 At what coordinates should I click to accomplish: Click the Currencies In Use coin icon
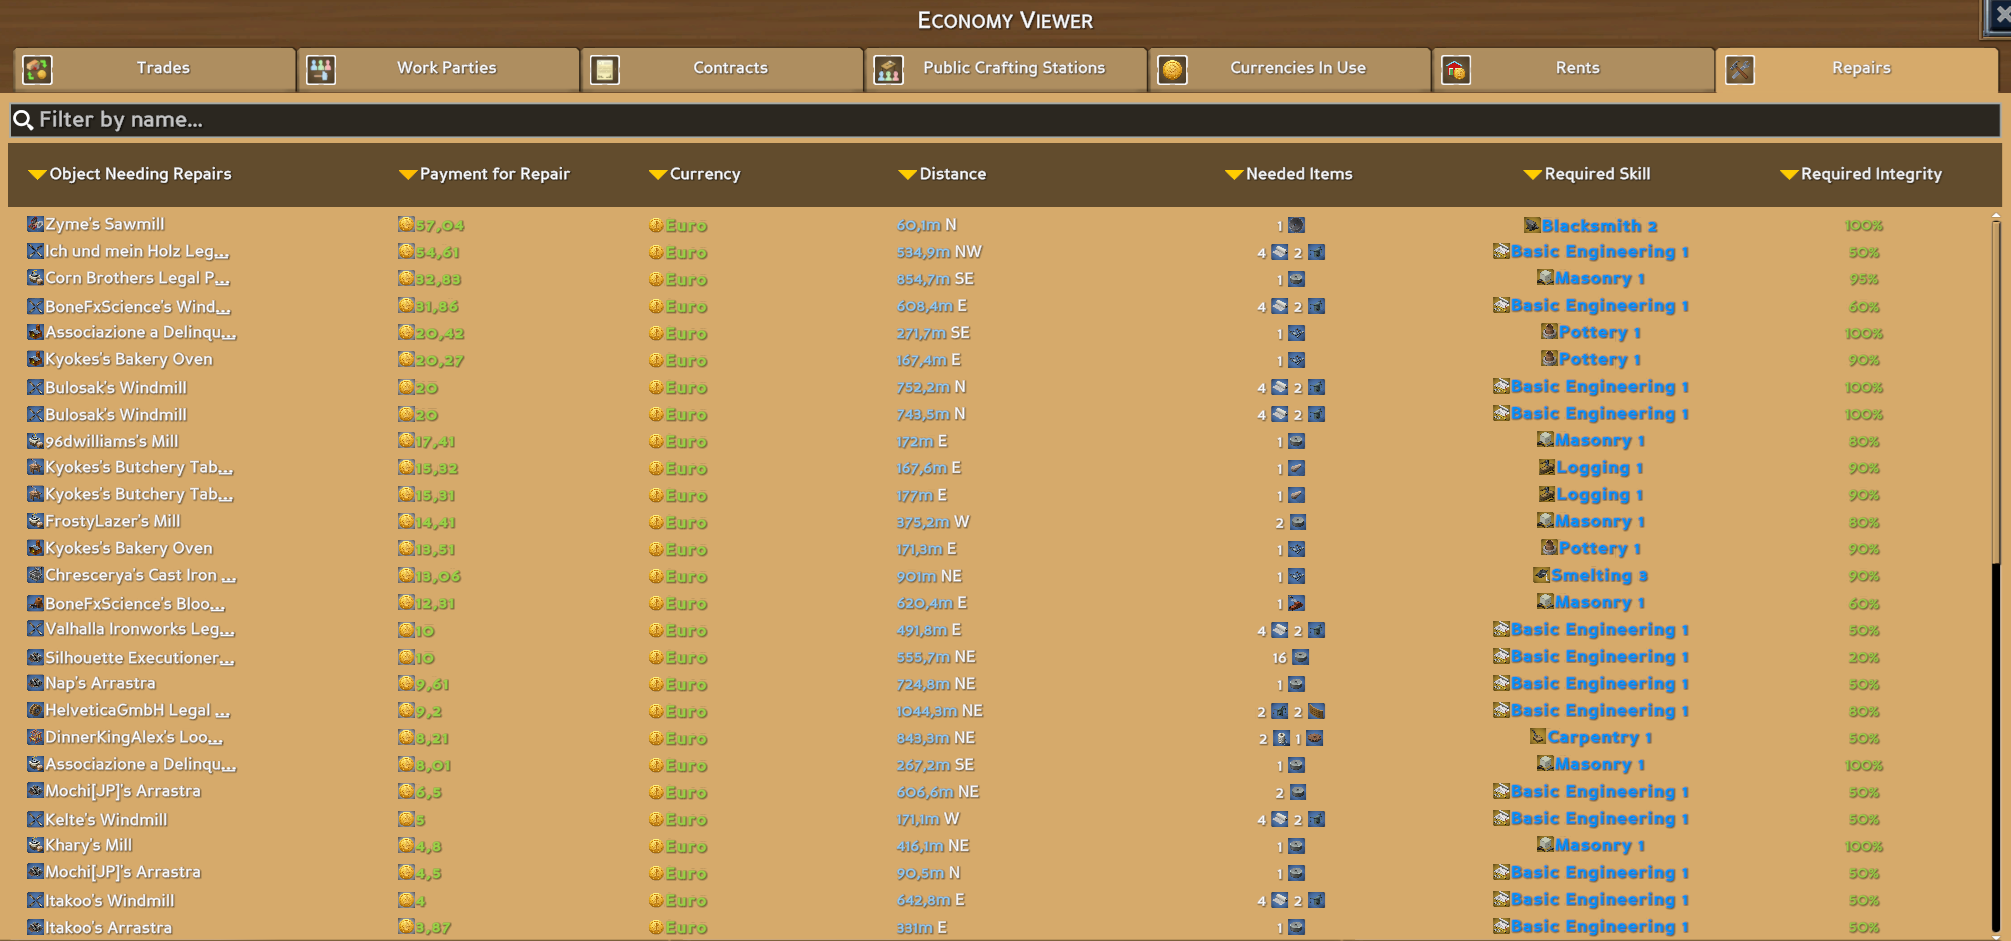1172,69
